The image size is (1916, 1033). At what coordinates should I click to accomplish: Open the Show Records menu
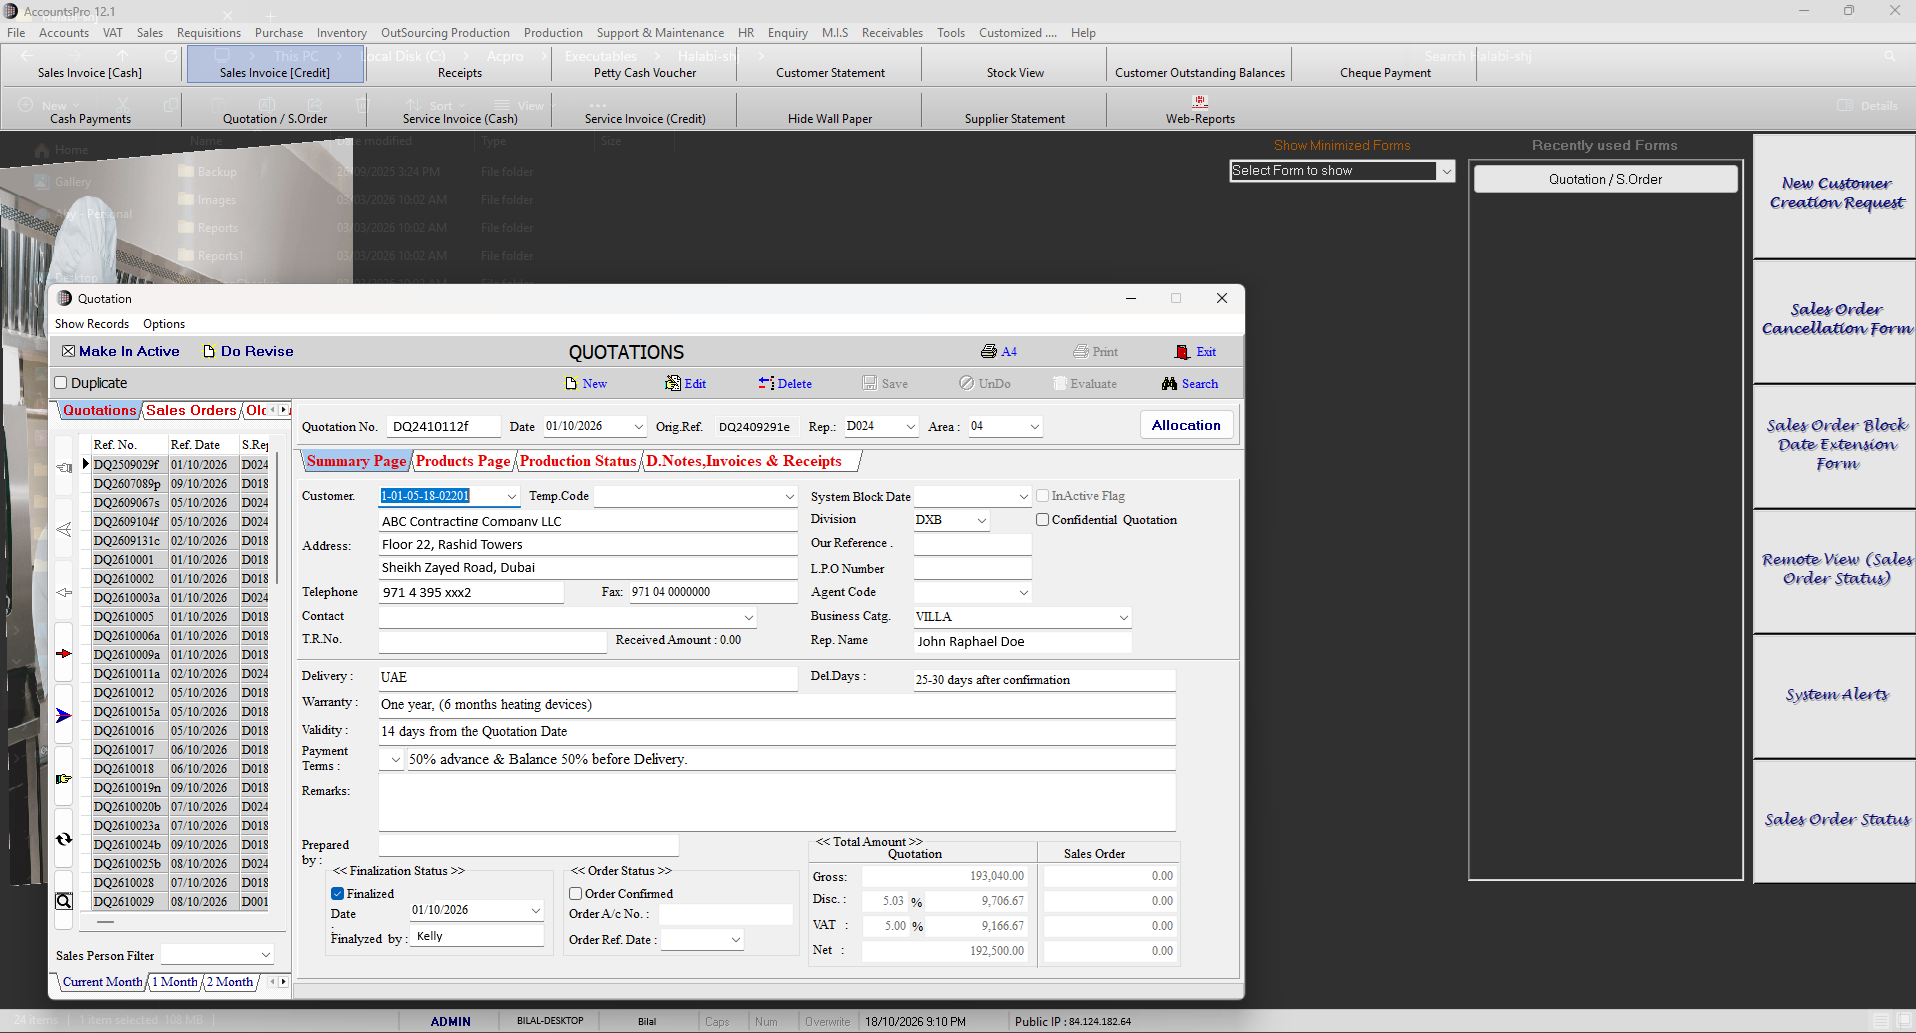(92, 324)
